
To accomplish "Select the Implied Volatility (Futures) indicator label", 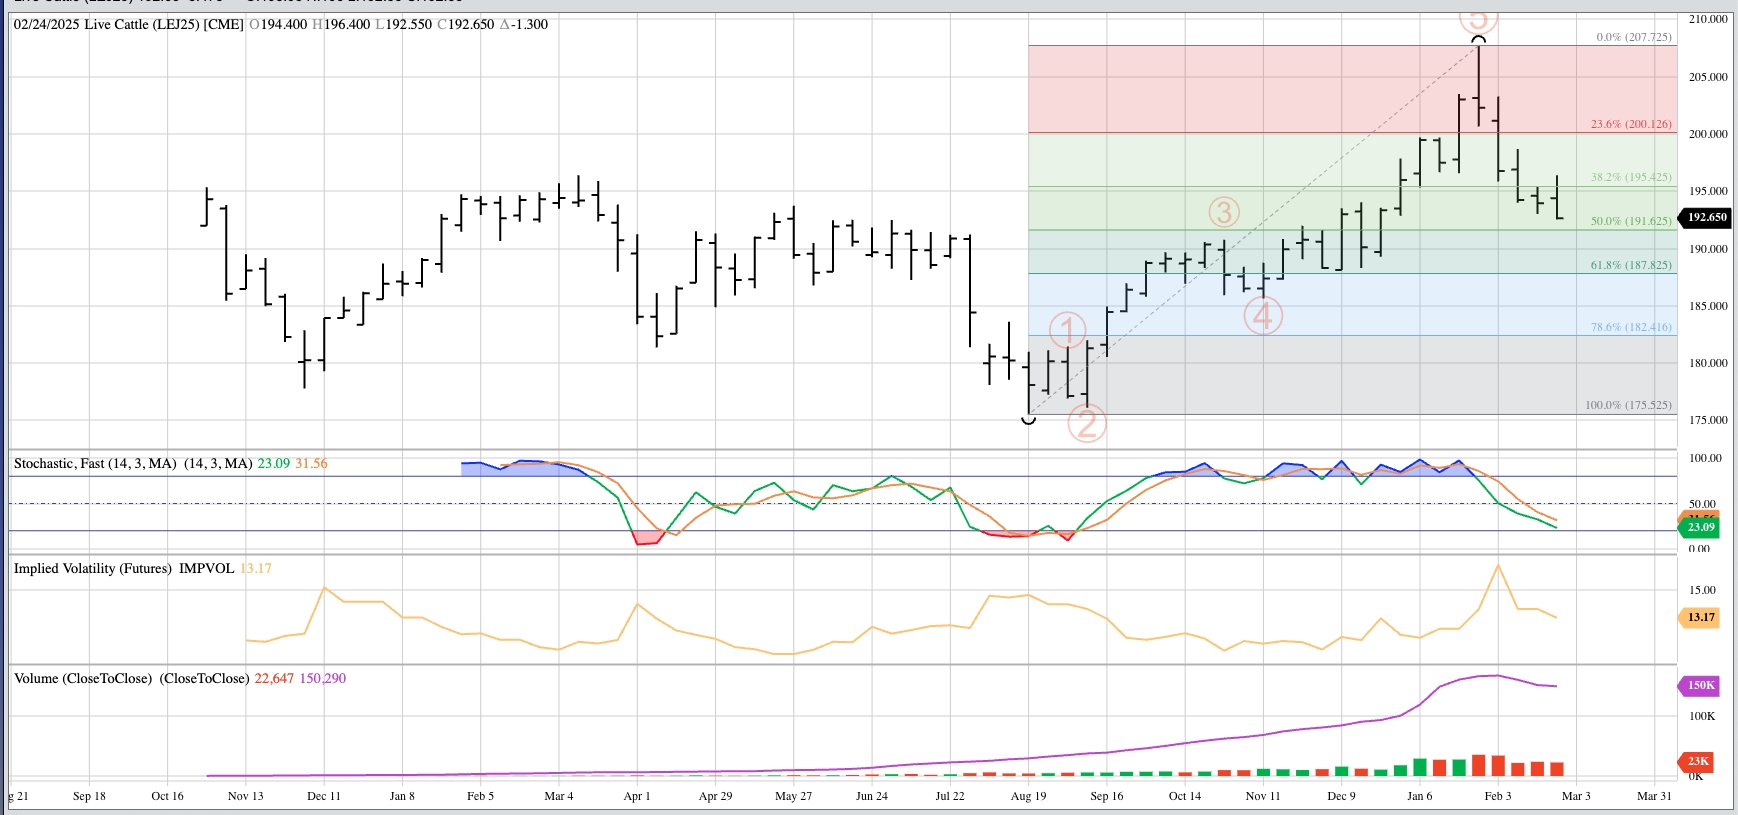I will coord(92,568).
